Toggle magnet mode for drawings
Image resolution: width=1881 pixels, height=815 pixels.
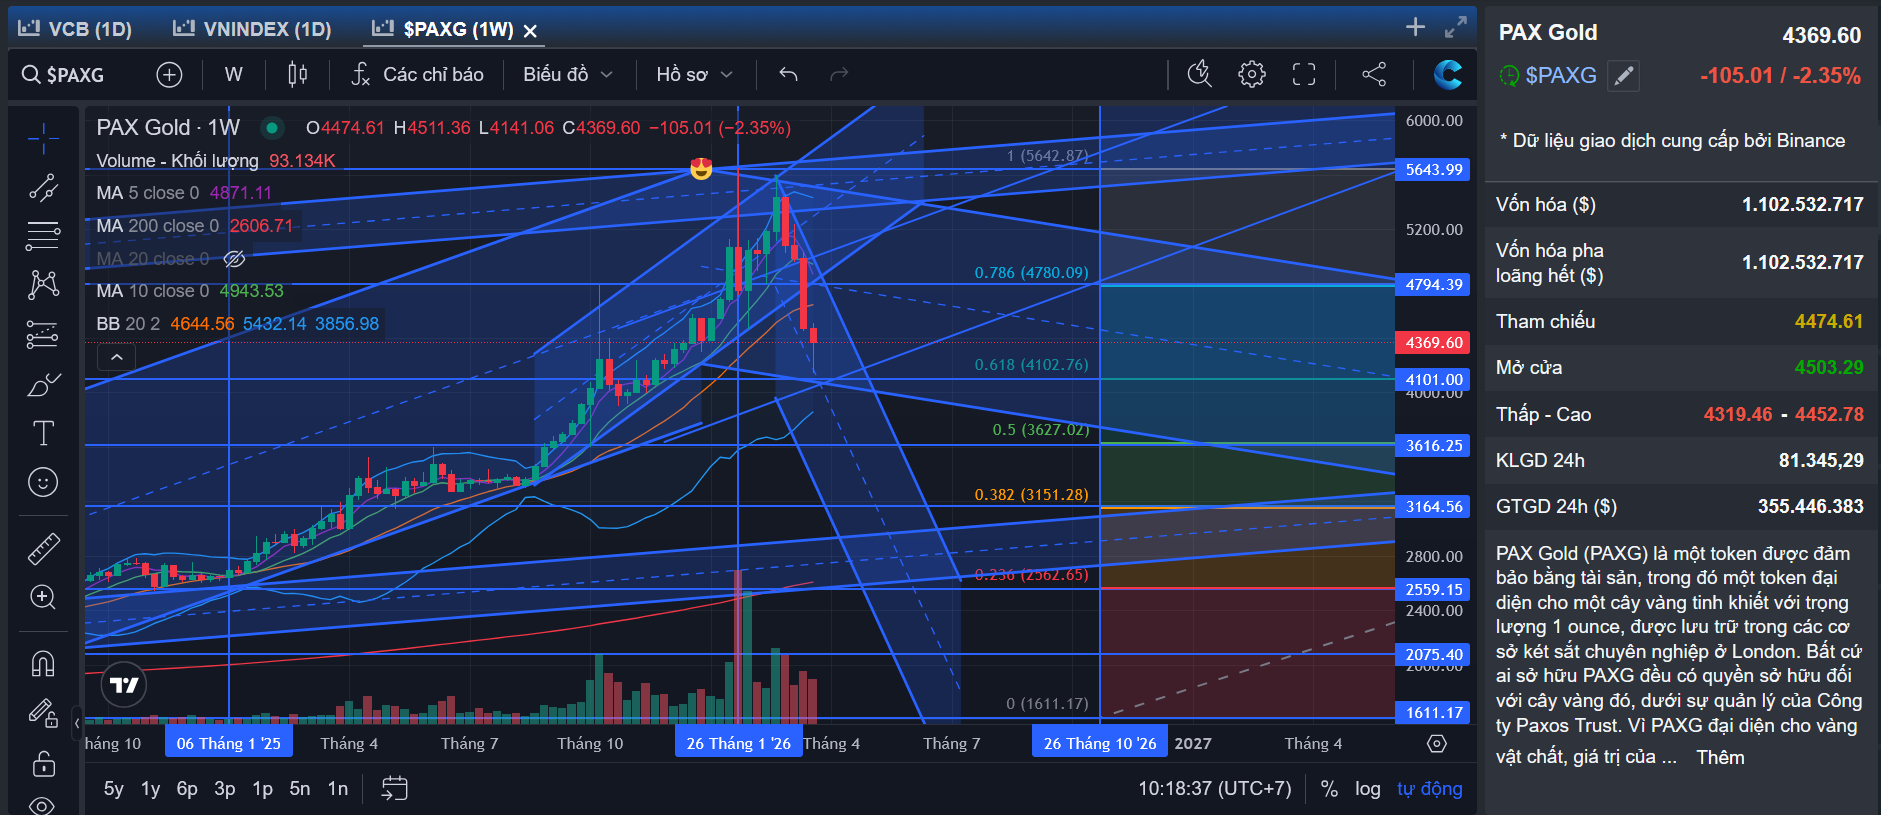[x=43, y=663]
